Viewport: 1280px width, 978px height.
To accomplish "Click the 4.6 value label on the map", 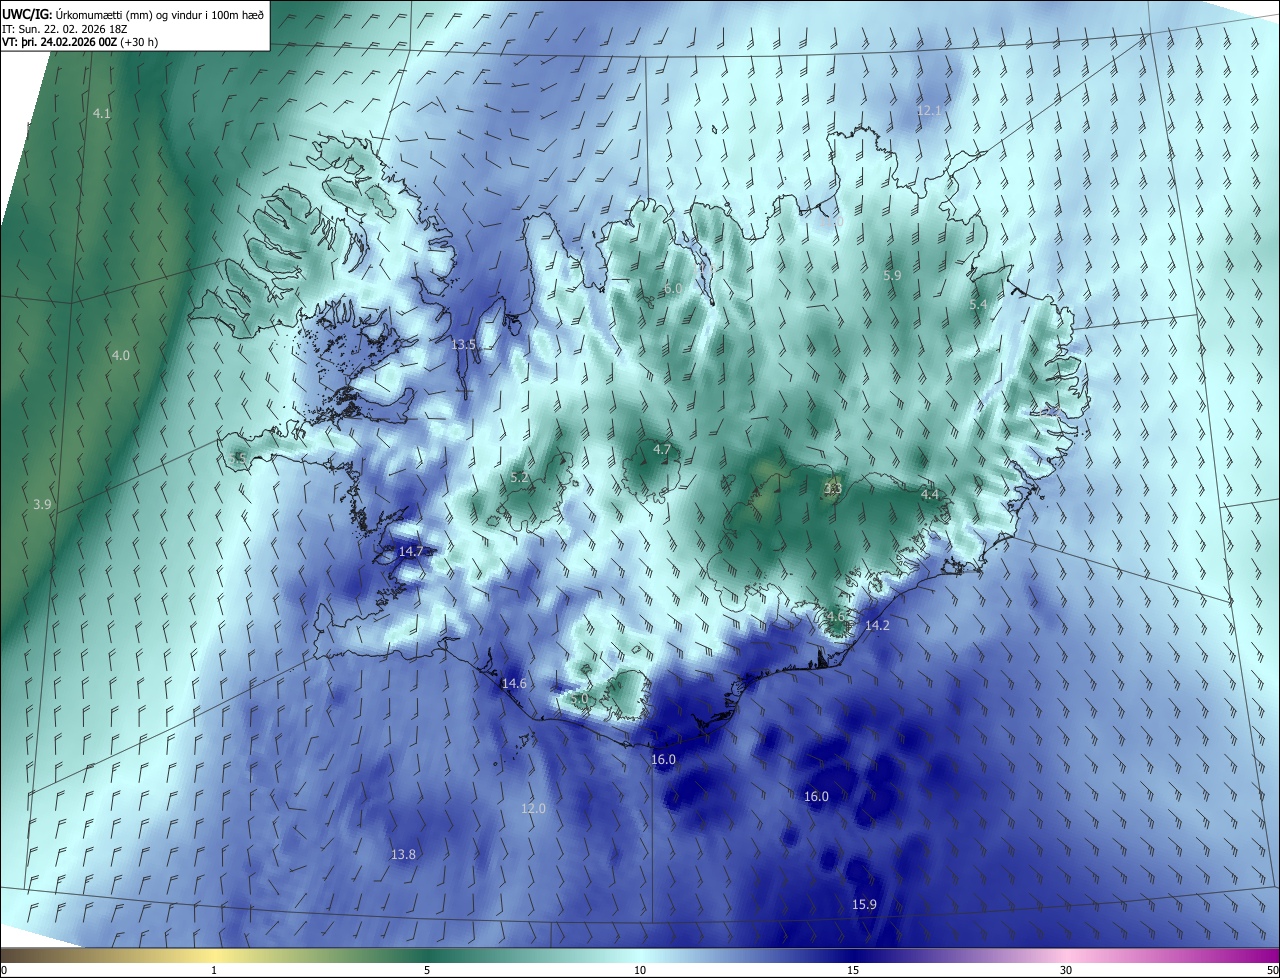I will tap(836, 617).
